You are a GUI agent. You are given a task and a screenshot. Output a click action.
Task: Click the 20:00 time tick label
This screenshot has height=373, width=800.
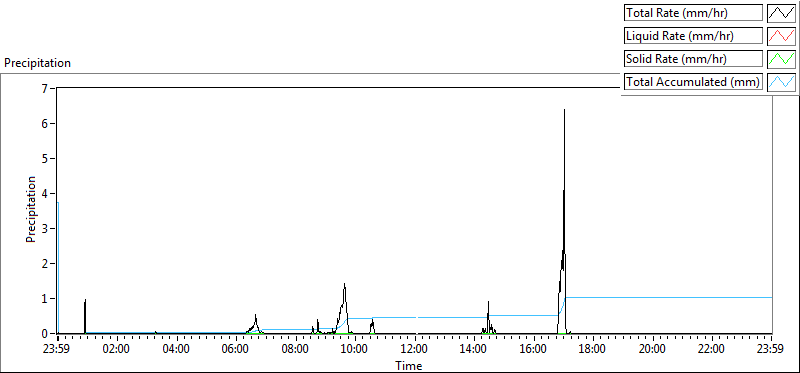point(653,350)
